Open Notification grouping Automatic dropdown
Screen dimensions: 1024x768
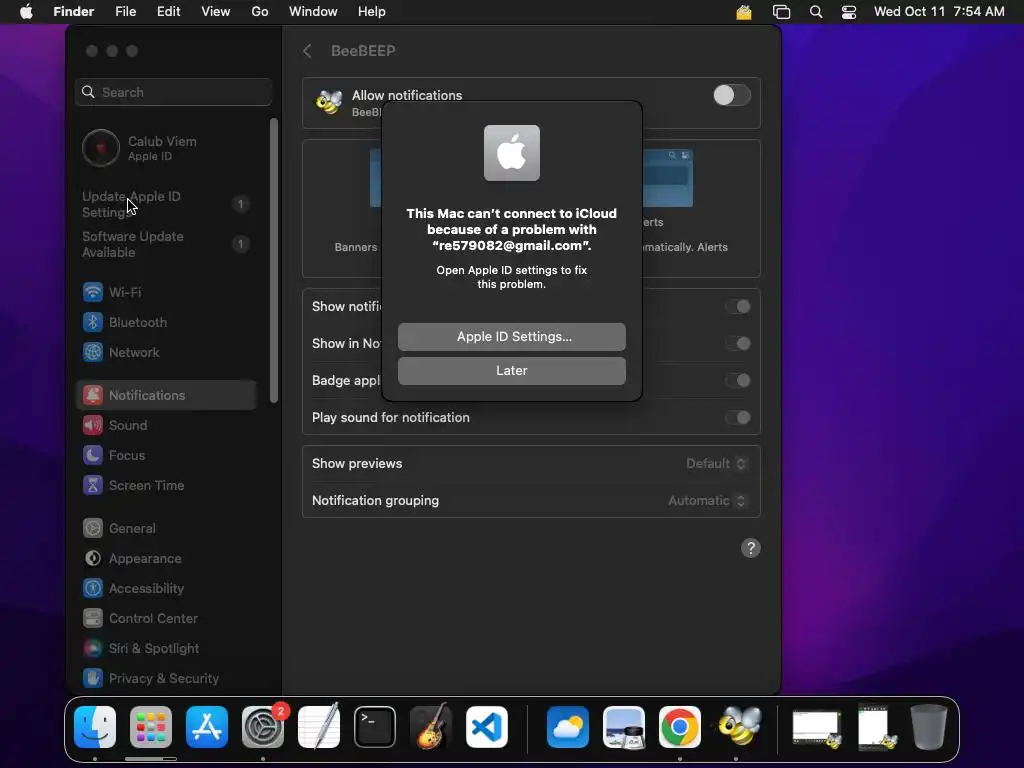(x=707, y=501)
